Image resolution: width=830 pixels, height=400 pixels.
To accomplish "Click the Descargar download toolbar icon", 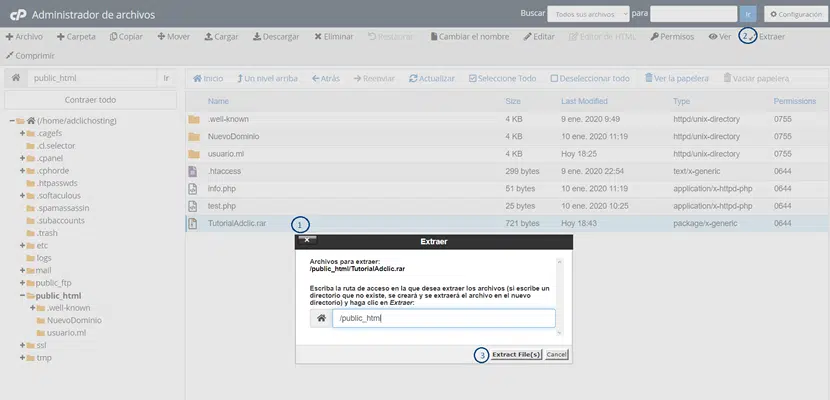I will coord(258,36).
